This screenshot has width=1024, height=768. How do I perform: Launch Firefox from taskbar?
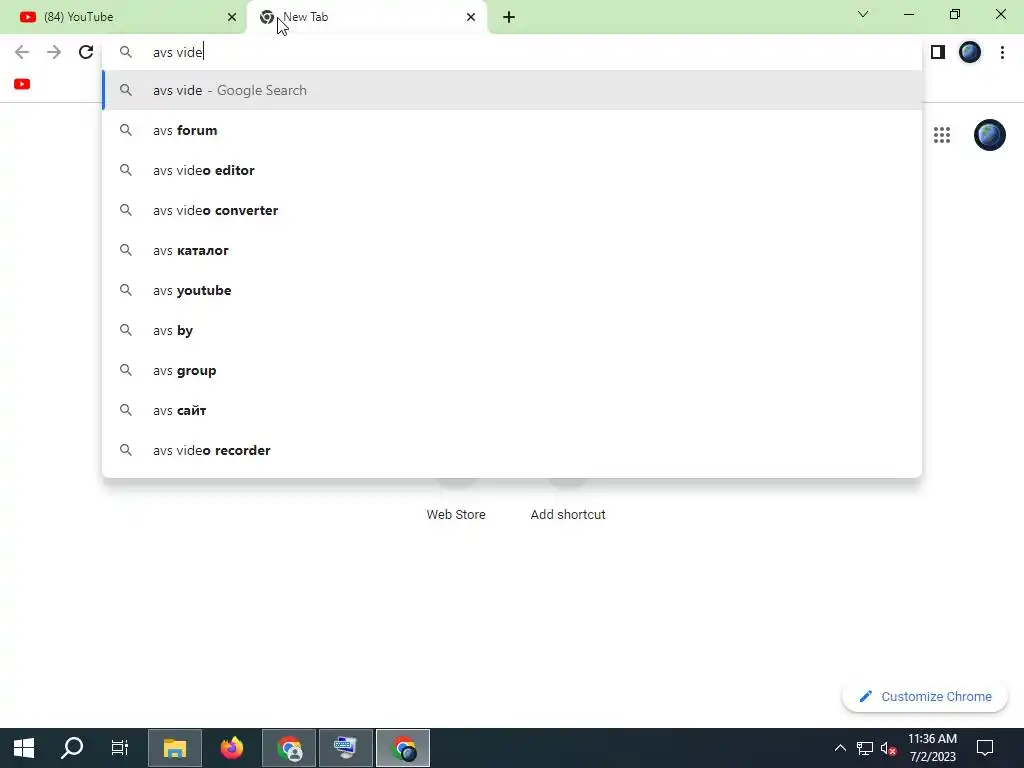(x=232, y=748)
